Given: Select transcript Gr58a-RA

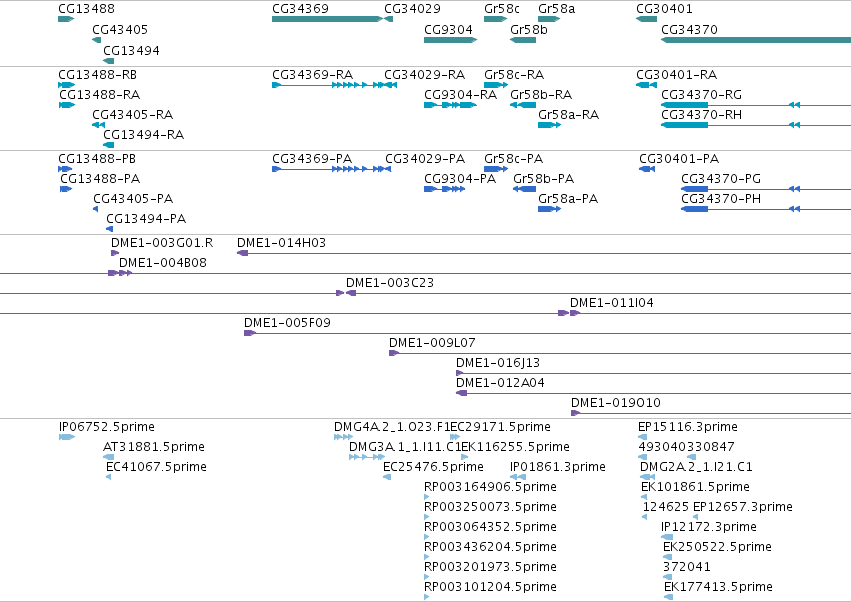Looking at the screenshot, I should coord(569,115).
